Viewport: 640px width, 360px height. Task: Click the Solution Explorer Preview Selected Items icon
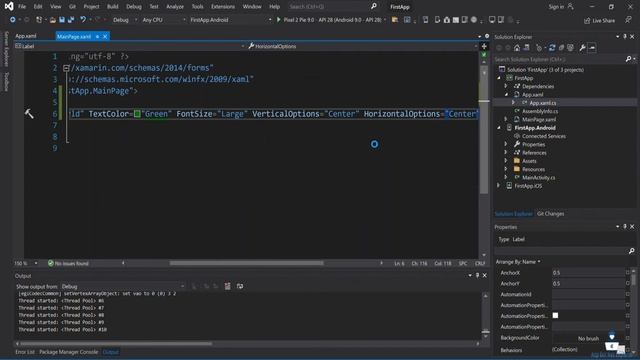(x=592, y=48)
